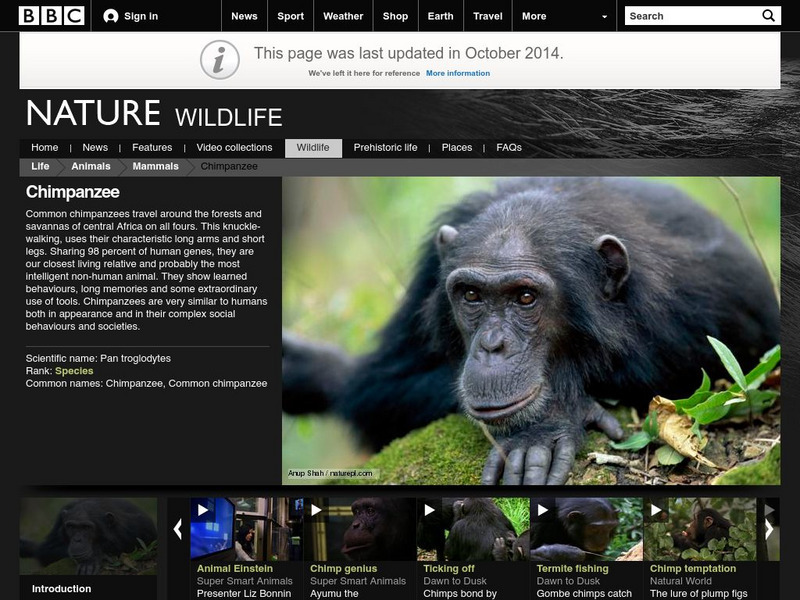Click the Common names line
The height and width of the screenshot is (600, 800).
coord(146,383)
